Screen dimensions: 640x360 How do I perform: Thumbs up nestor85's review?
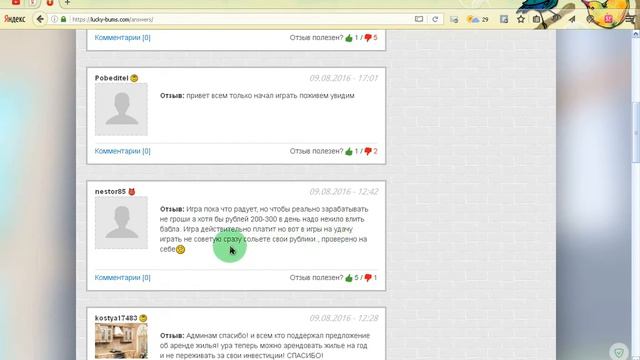click(x=349, y=278)
